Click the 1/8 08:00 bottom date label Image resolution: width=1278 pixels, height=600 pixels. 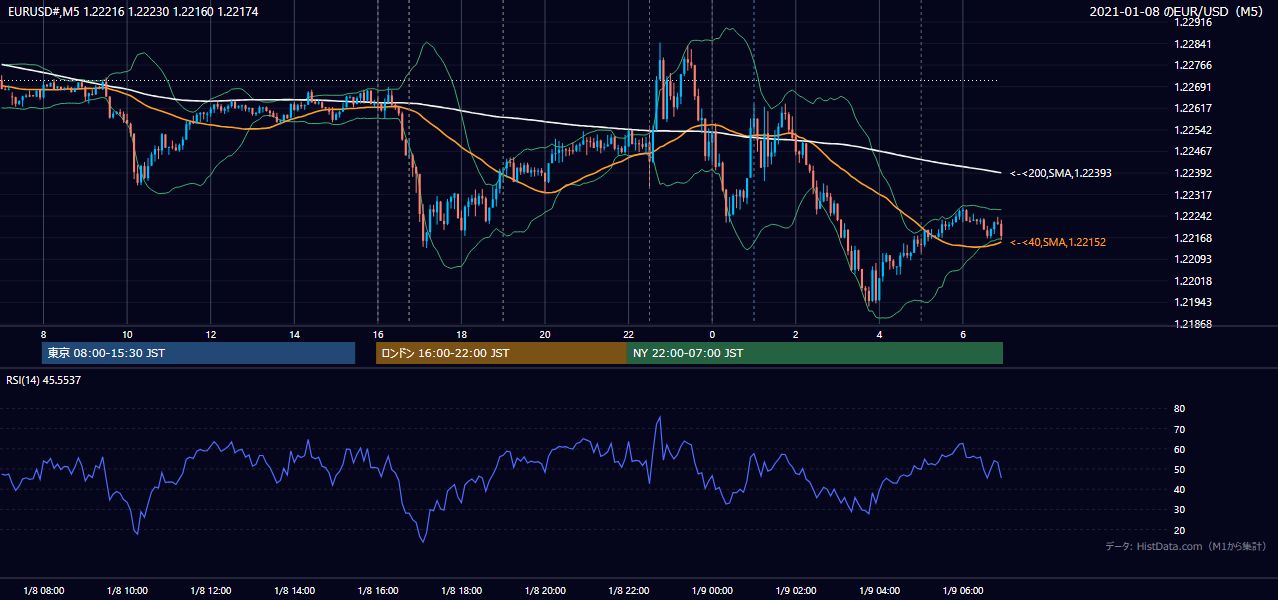click(x=43, y=591)
